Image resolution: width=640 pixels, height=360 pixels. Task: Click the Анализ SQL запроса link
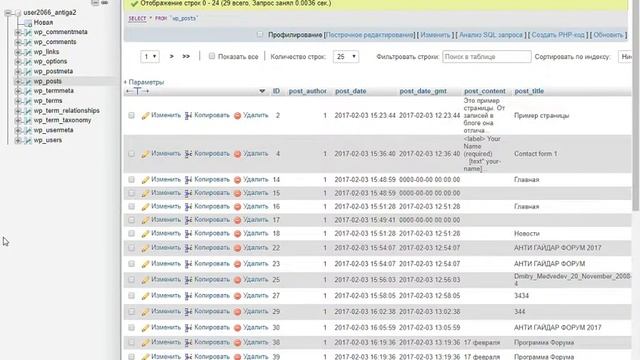coord(491,35)
